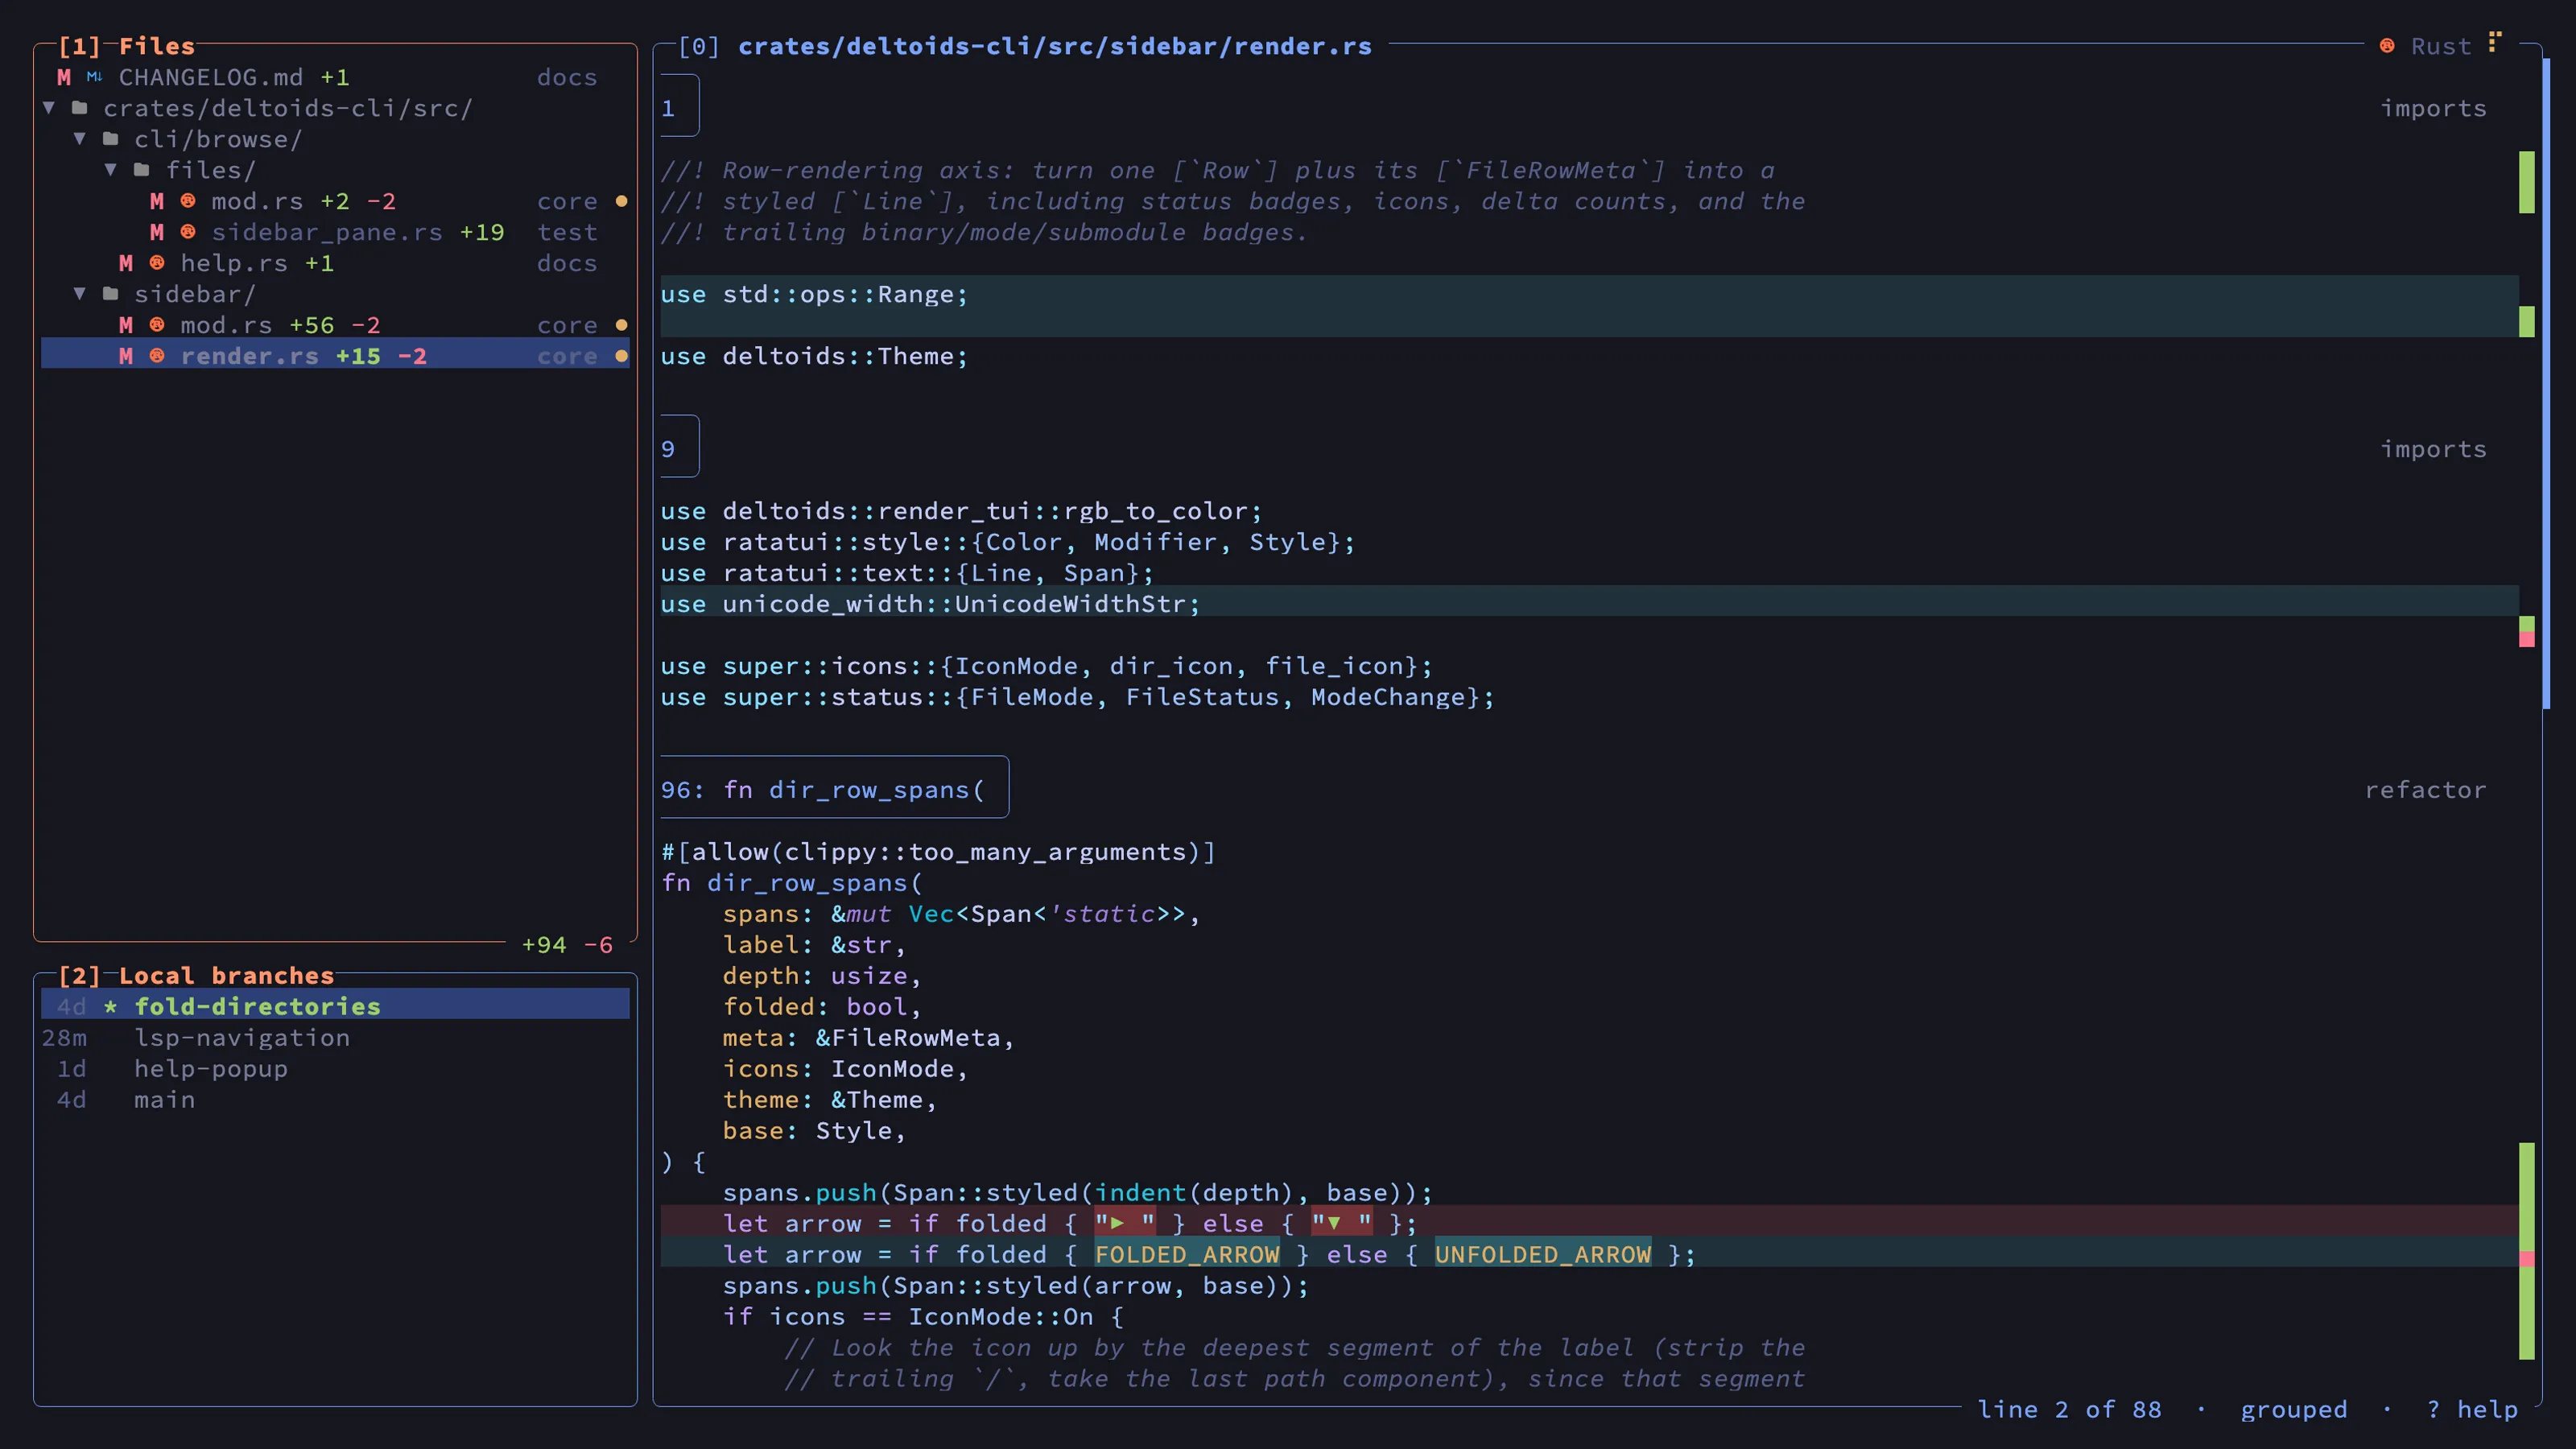Toggle the grouped view mode
Viewport: 2576px width, 1449px height.
point(2294,1410)
